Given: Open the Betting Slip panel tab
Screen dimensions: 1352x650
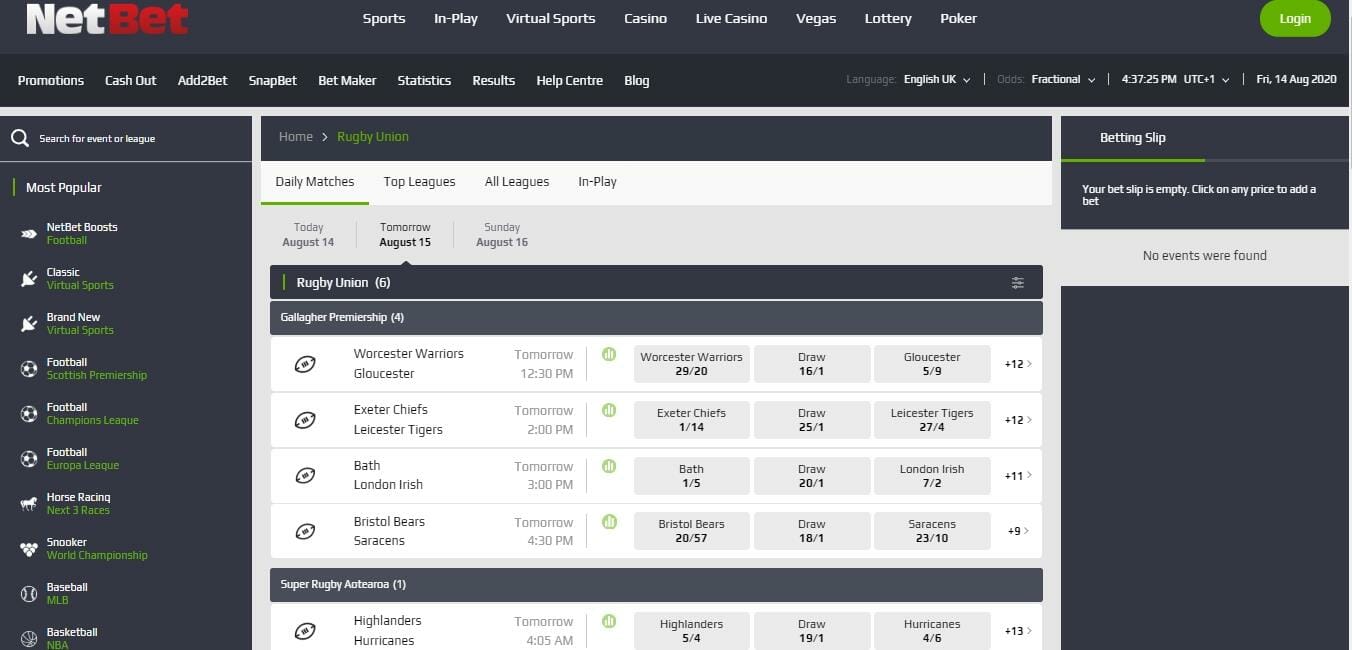Looking at the screenshot, I should pyautogui.click(x=1133, y=138).
